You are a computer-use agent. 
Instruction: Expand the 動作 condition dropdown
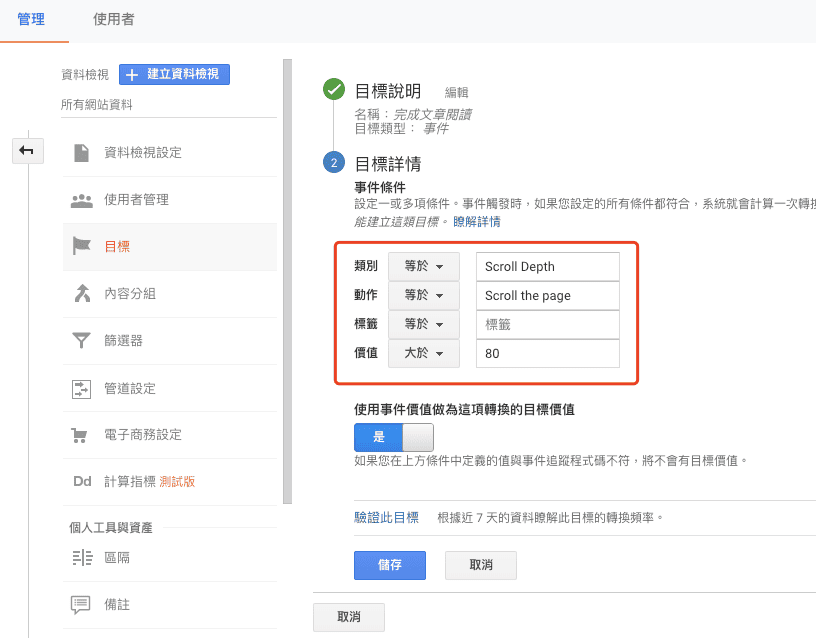click(x=423, y=296)
